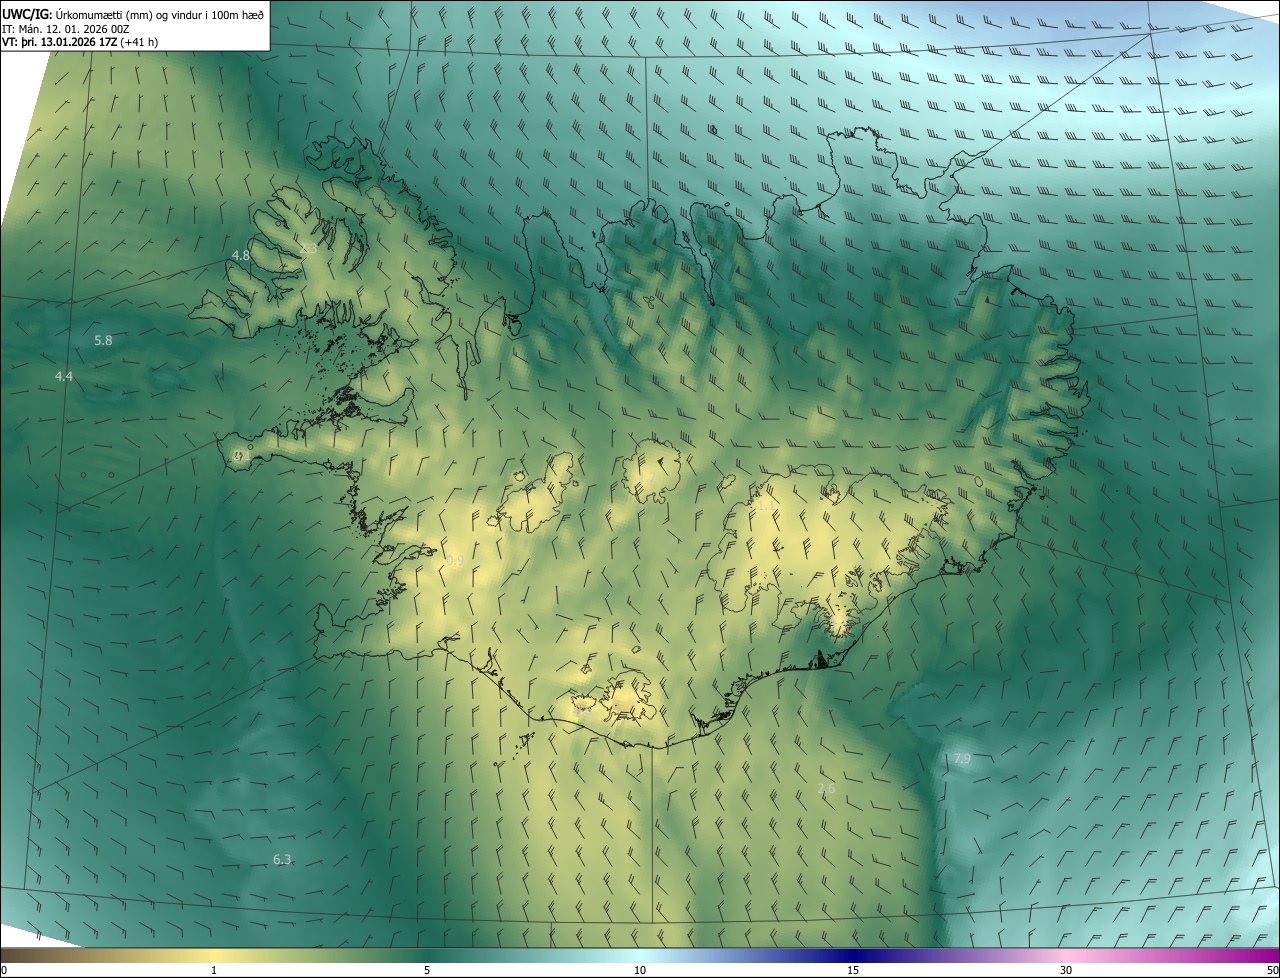Click color scale tick label "1"
This screenshot has width=1280, height=978.
214,970
